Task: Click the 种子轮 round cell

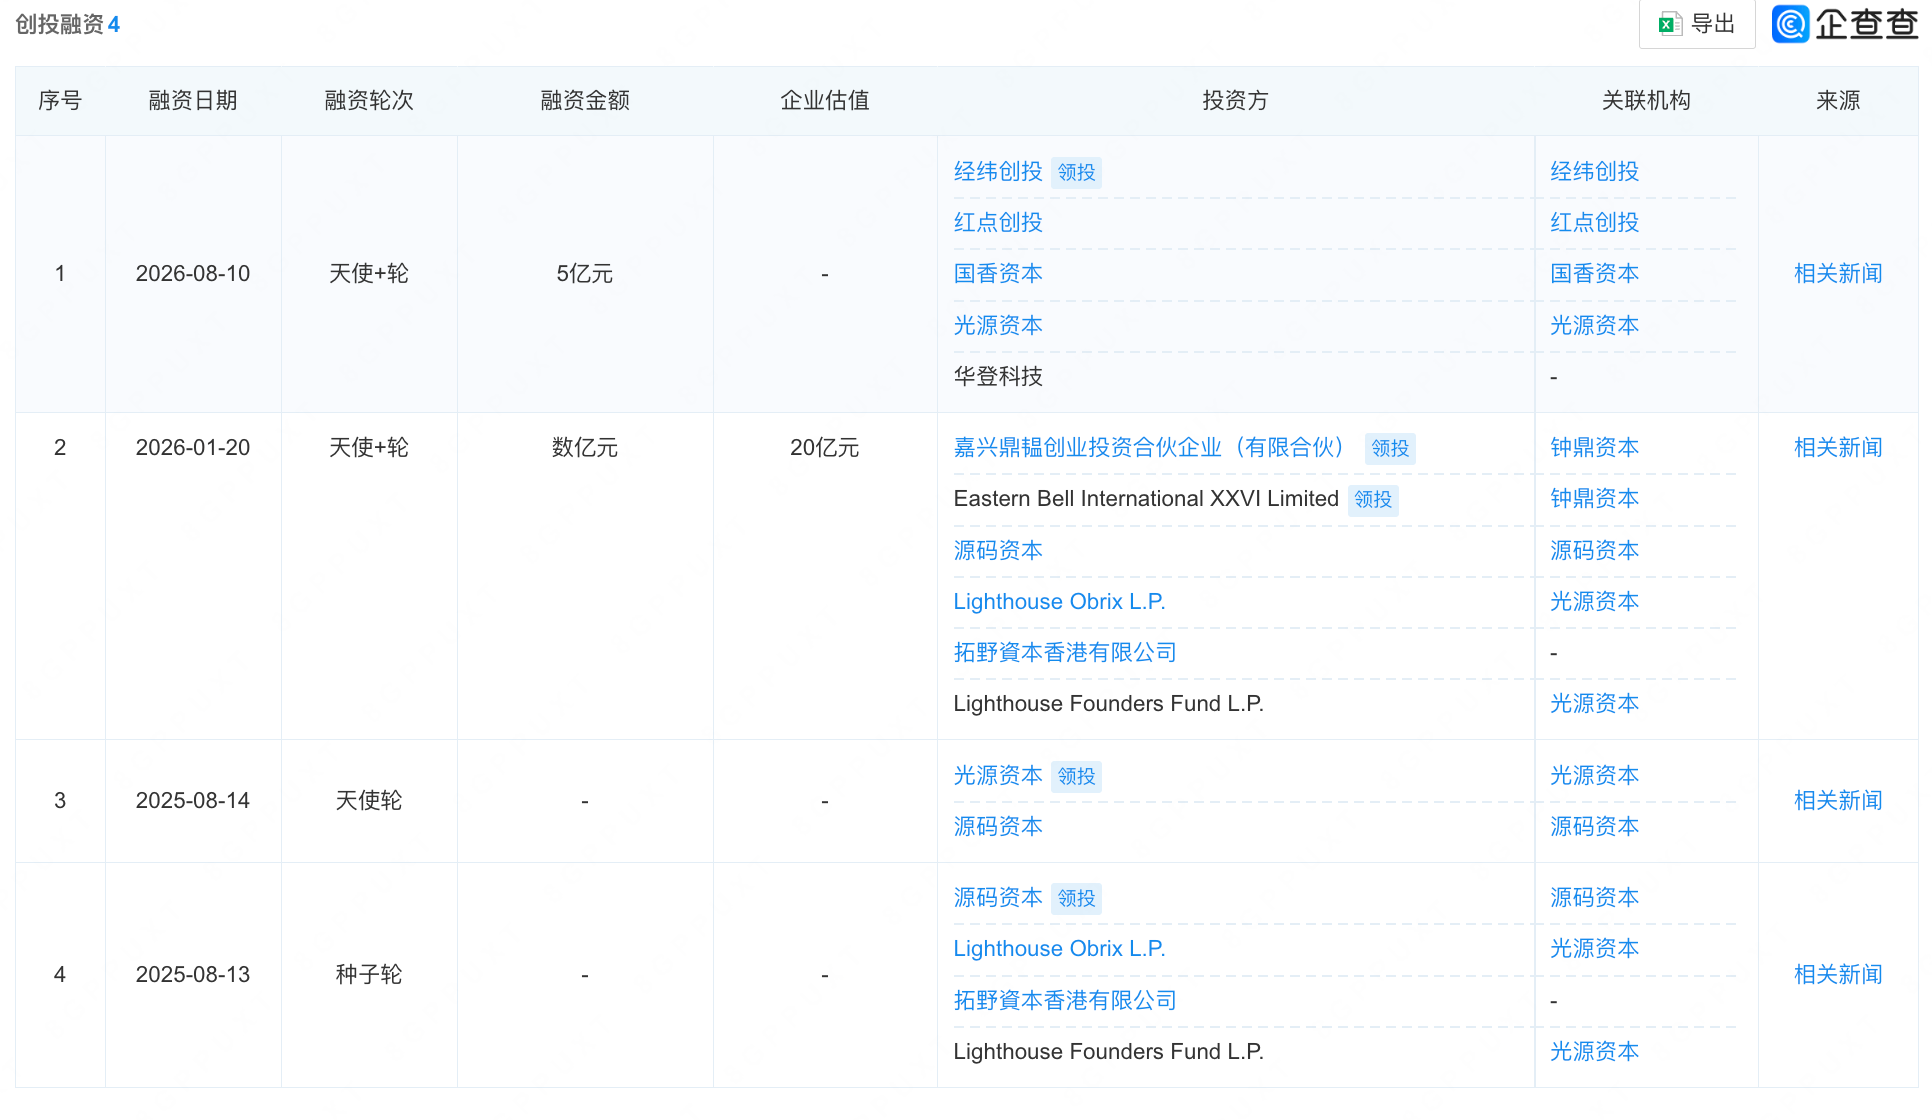Action: pyautogui.click(x=369, y=975)
